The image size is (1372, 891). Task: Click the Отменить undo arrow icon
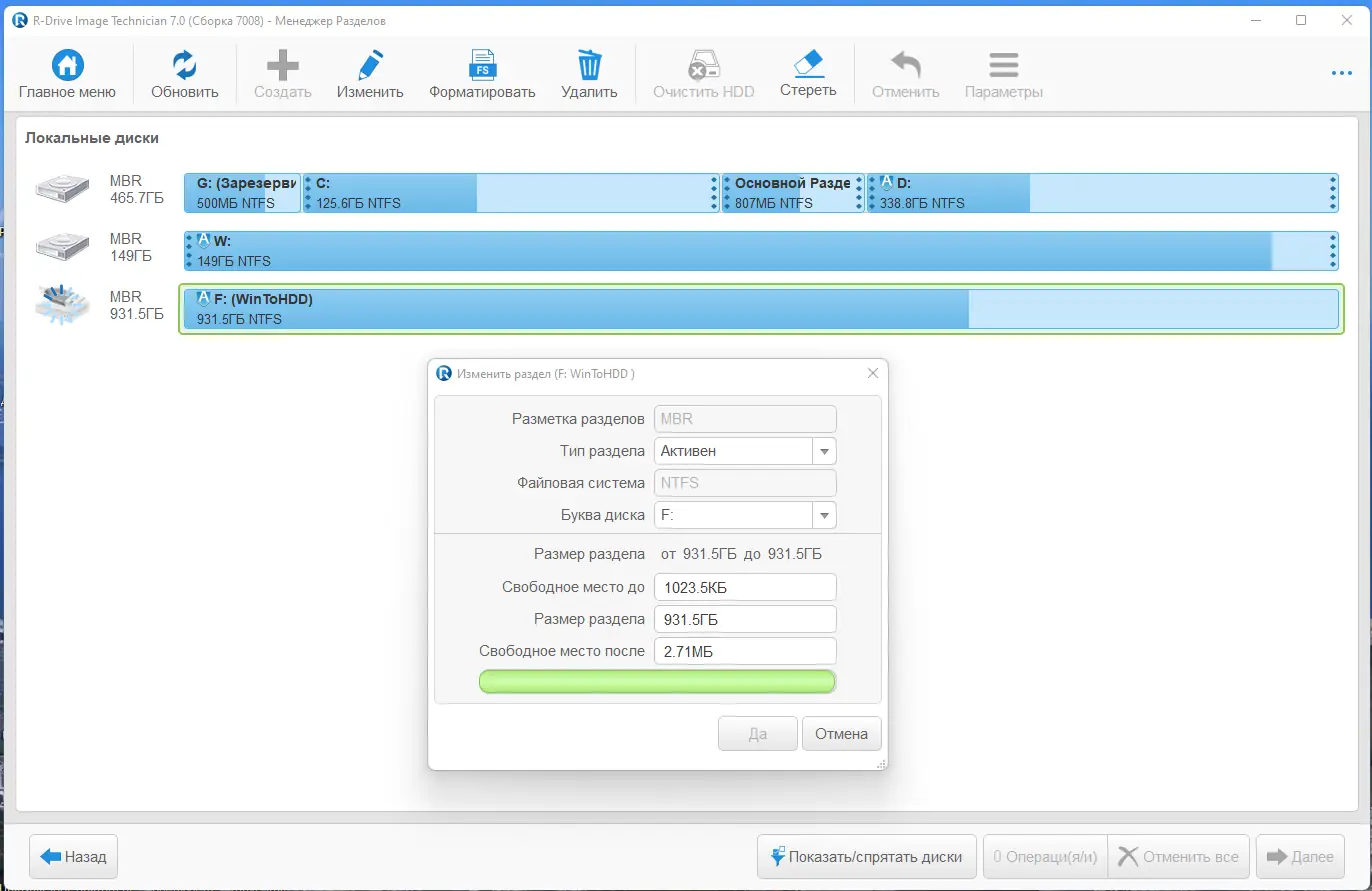pyautogui.click(x=906, y=66)
